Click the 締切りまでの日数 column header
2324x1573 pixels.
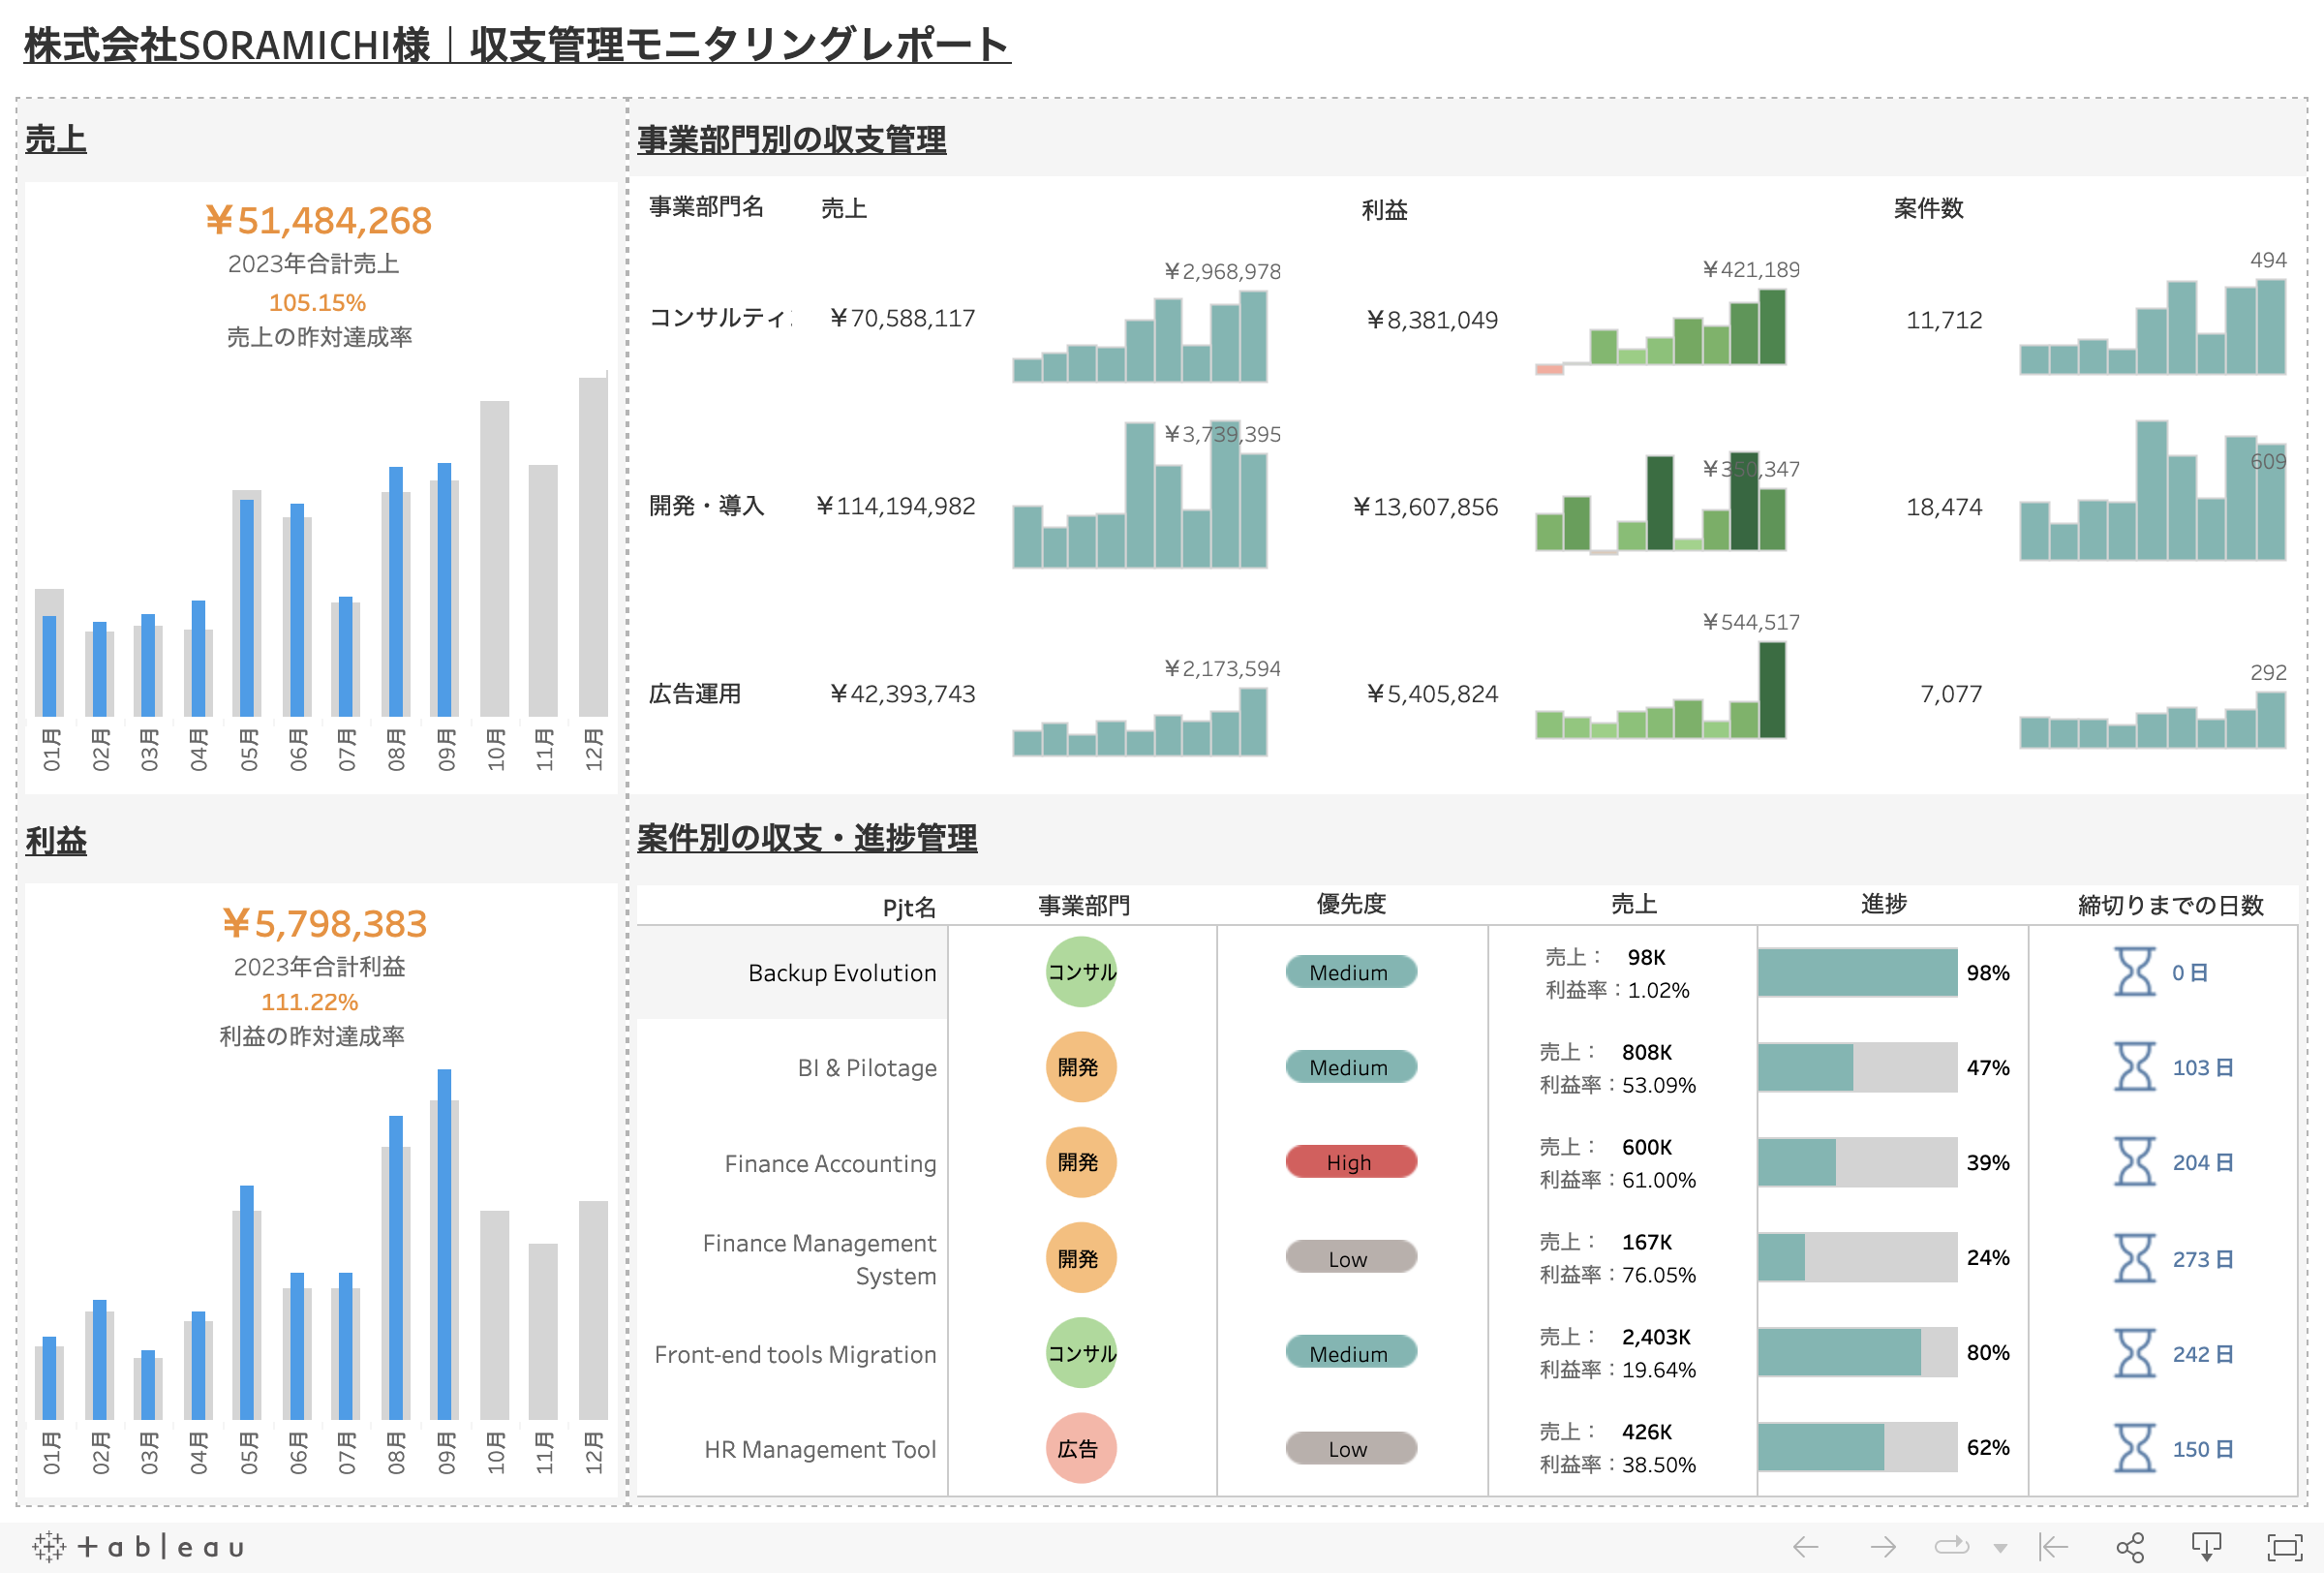tap(2170, 905)
